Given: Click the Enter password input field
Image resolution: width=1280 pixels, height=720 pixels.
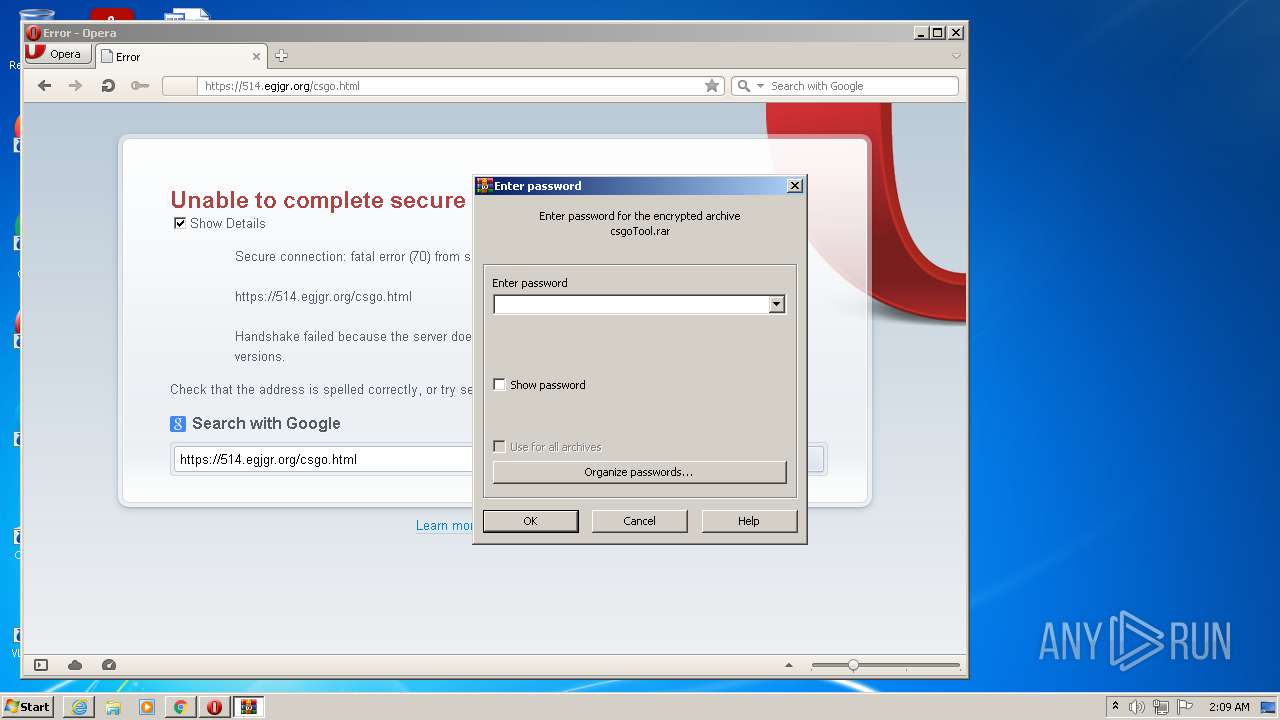Looking at the screenshot, I should [x=630, y=304].
